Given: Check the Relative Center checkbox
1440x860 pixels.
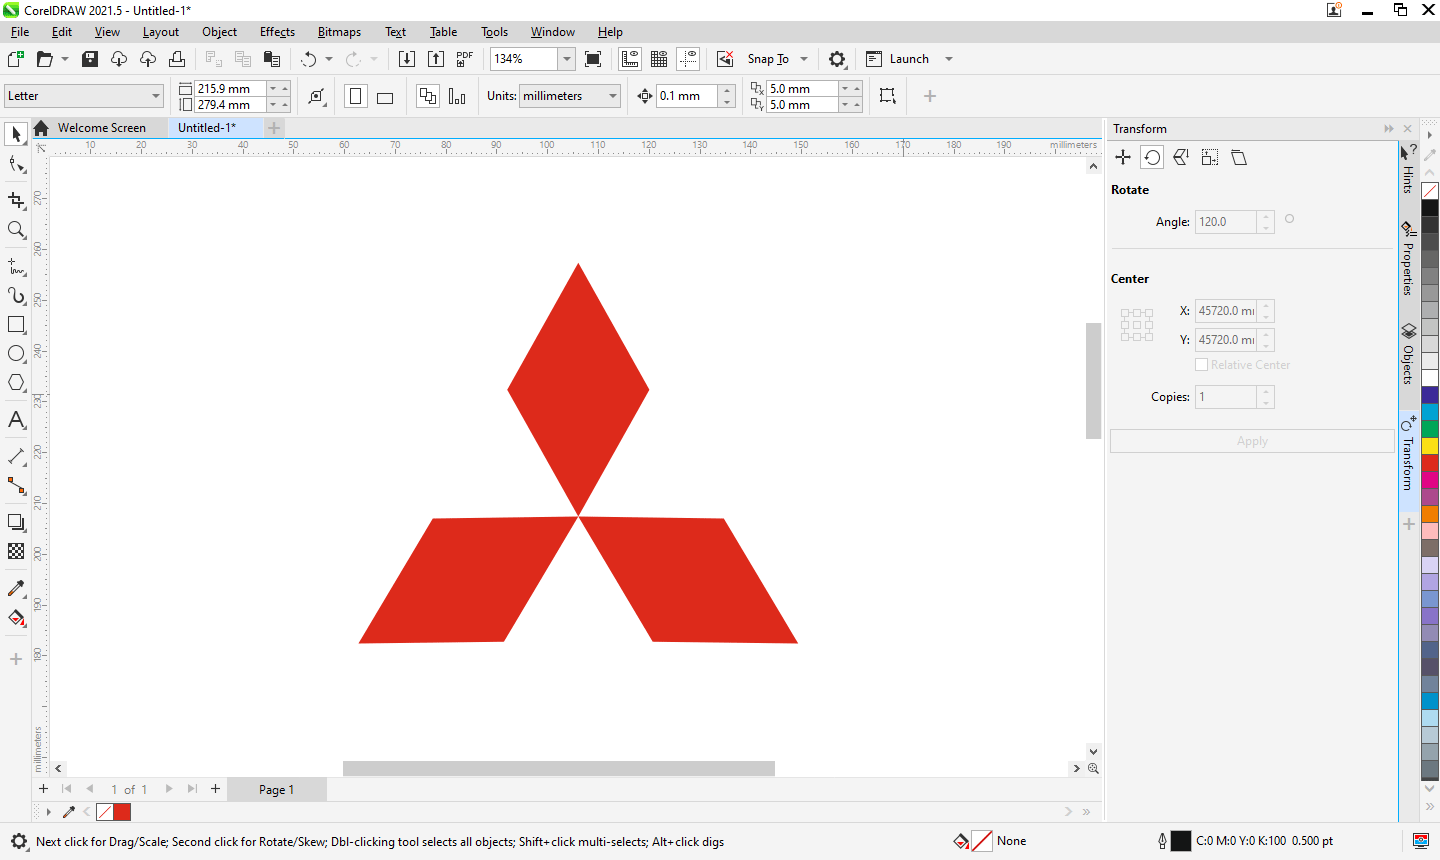Looking at the screenshot, I should click(1202, 365).
